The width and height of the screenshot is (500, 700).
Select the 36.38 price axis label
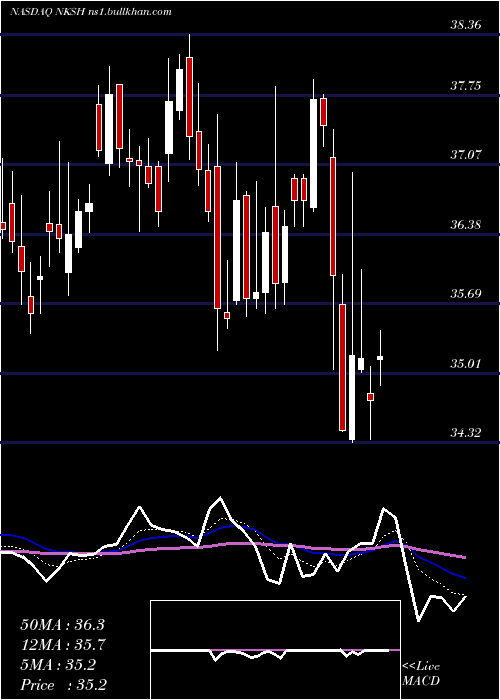(x=466, y=224)
